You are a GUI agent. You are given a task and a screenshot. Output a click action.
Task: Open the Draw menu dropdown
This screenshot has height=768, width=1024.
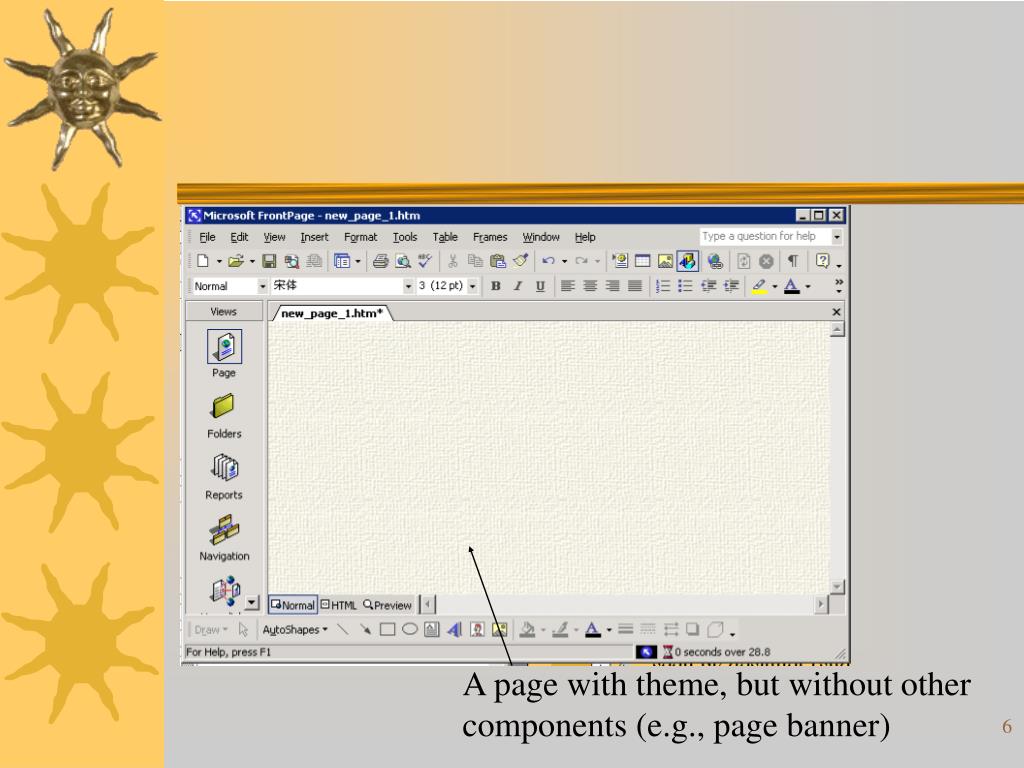point(210,630)
